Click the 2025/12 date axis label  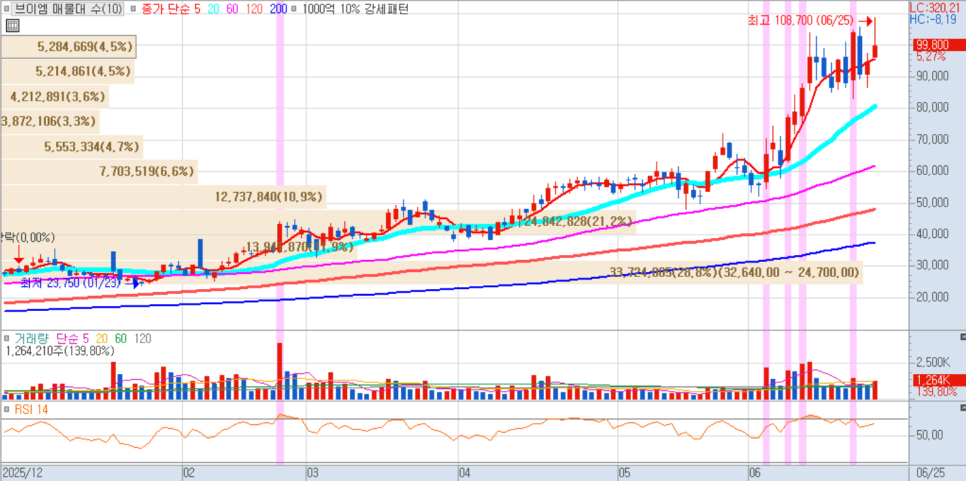tap(22, 472)
